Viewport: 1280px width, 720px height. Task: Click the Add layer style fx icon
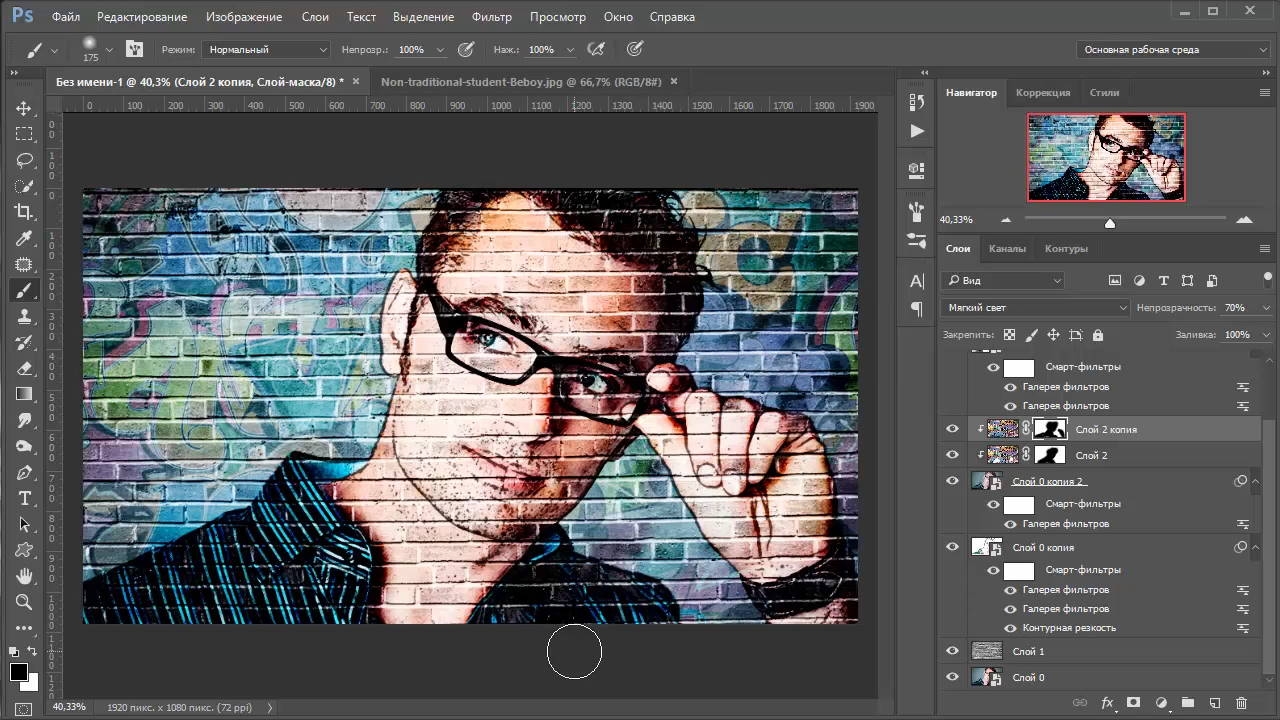click(x=1107, y=703)
